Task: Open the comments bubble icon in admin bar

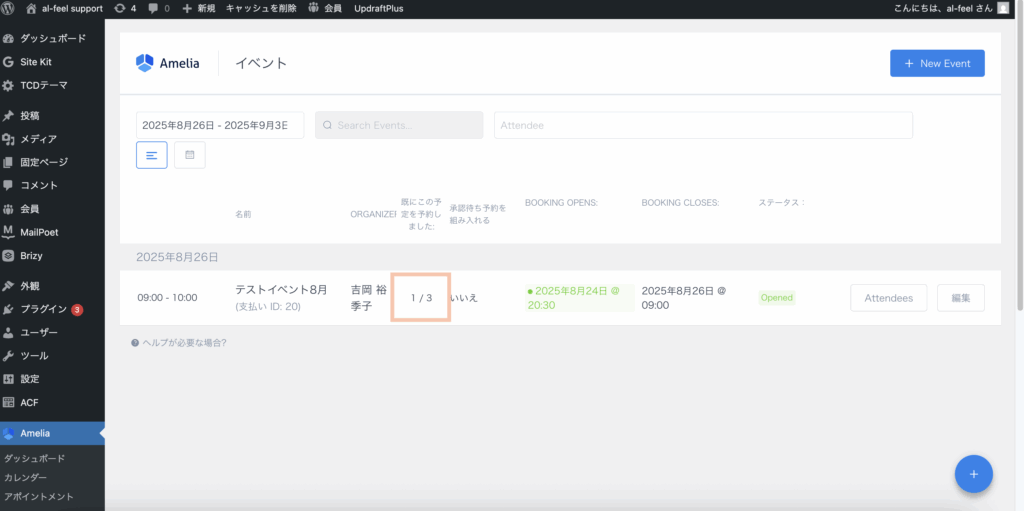Action: click(157, 8)
